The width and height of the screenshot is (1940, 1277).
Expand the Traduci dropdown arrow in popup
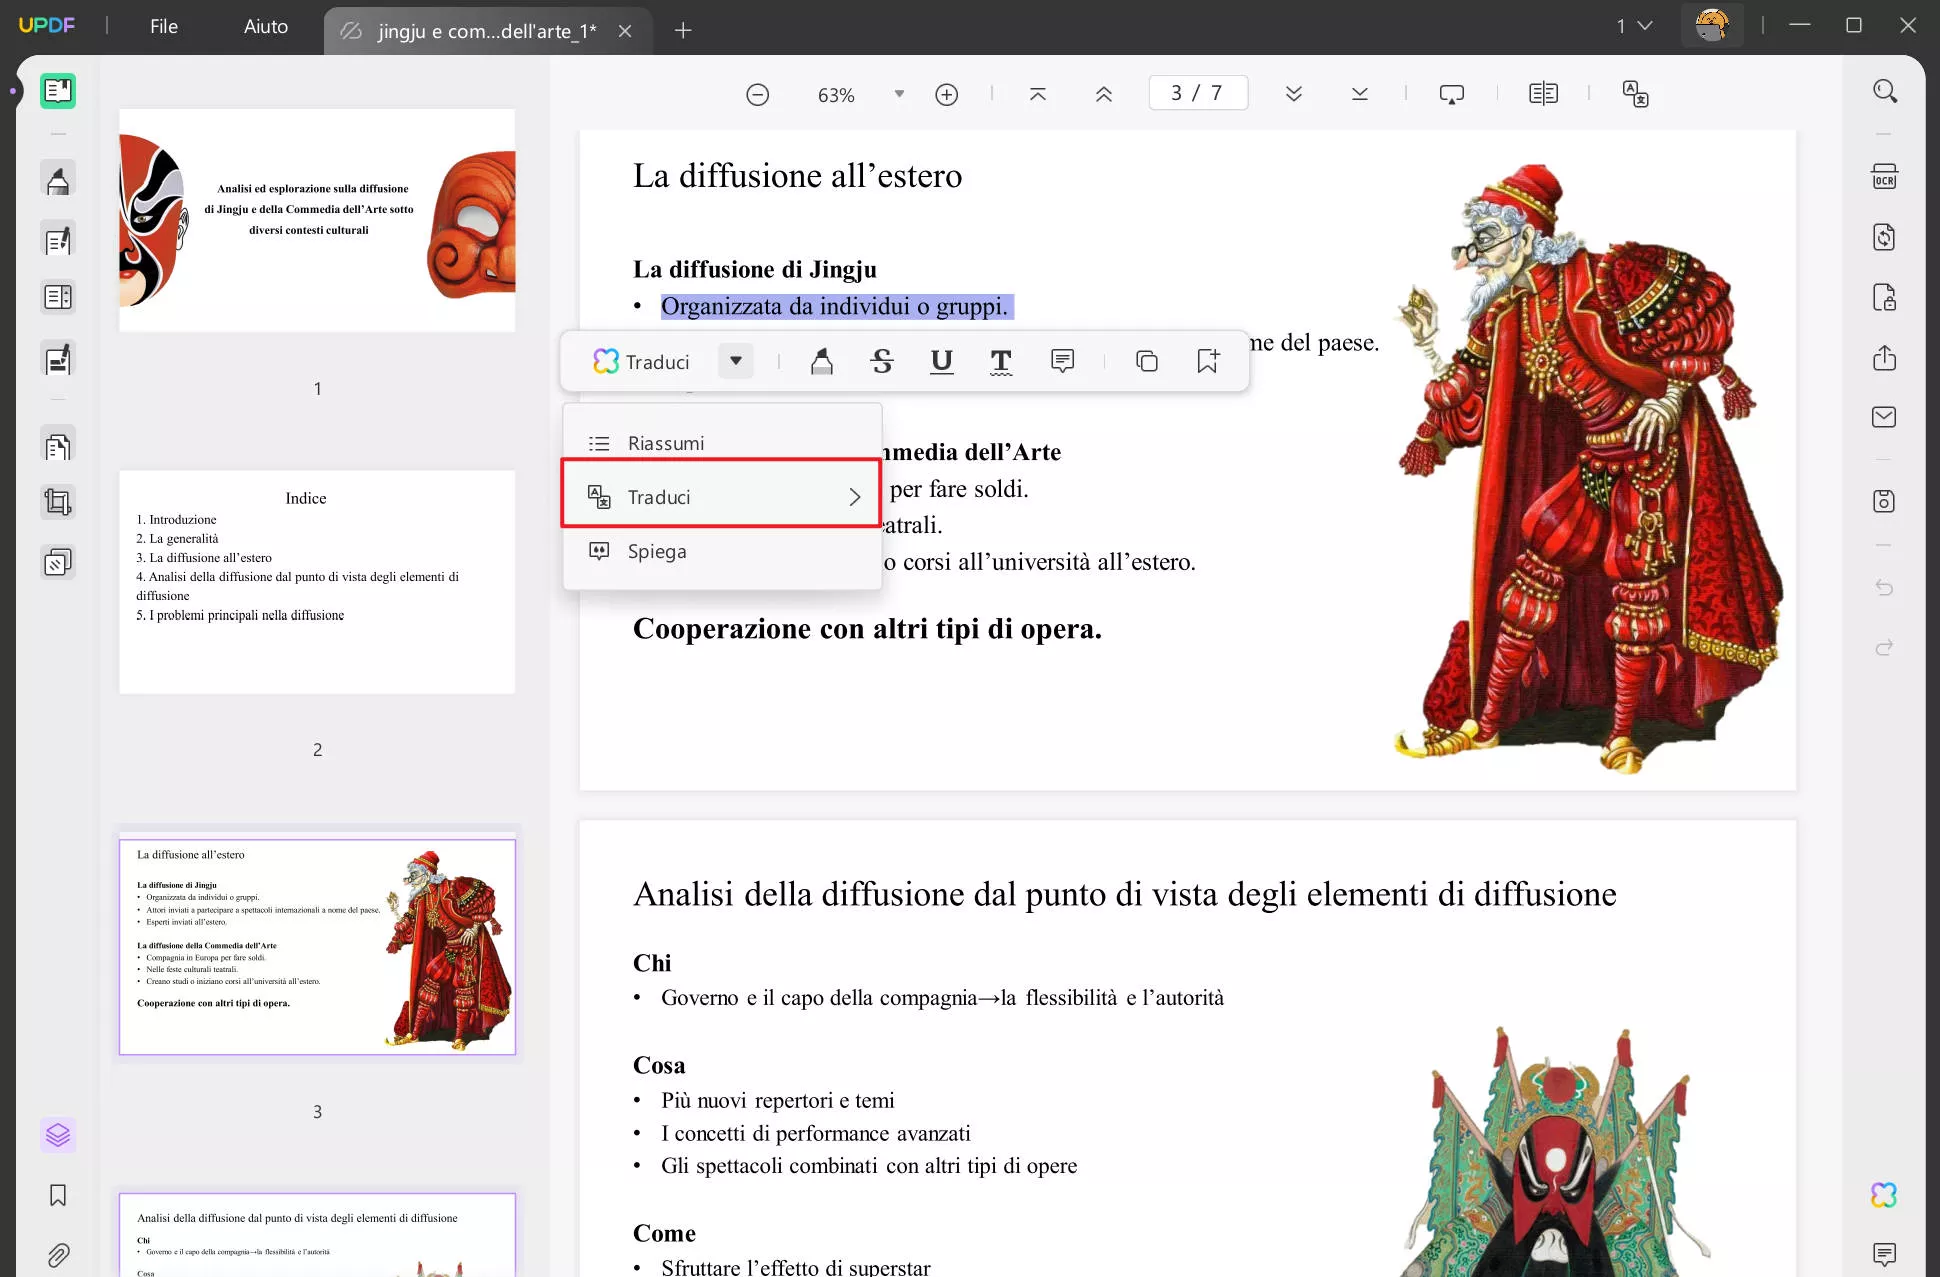coord(735,361)
